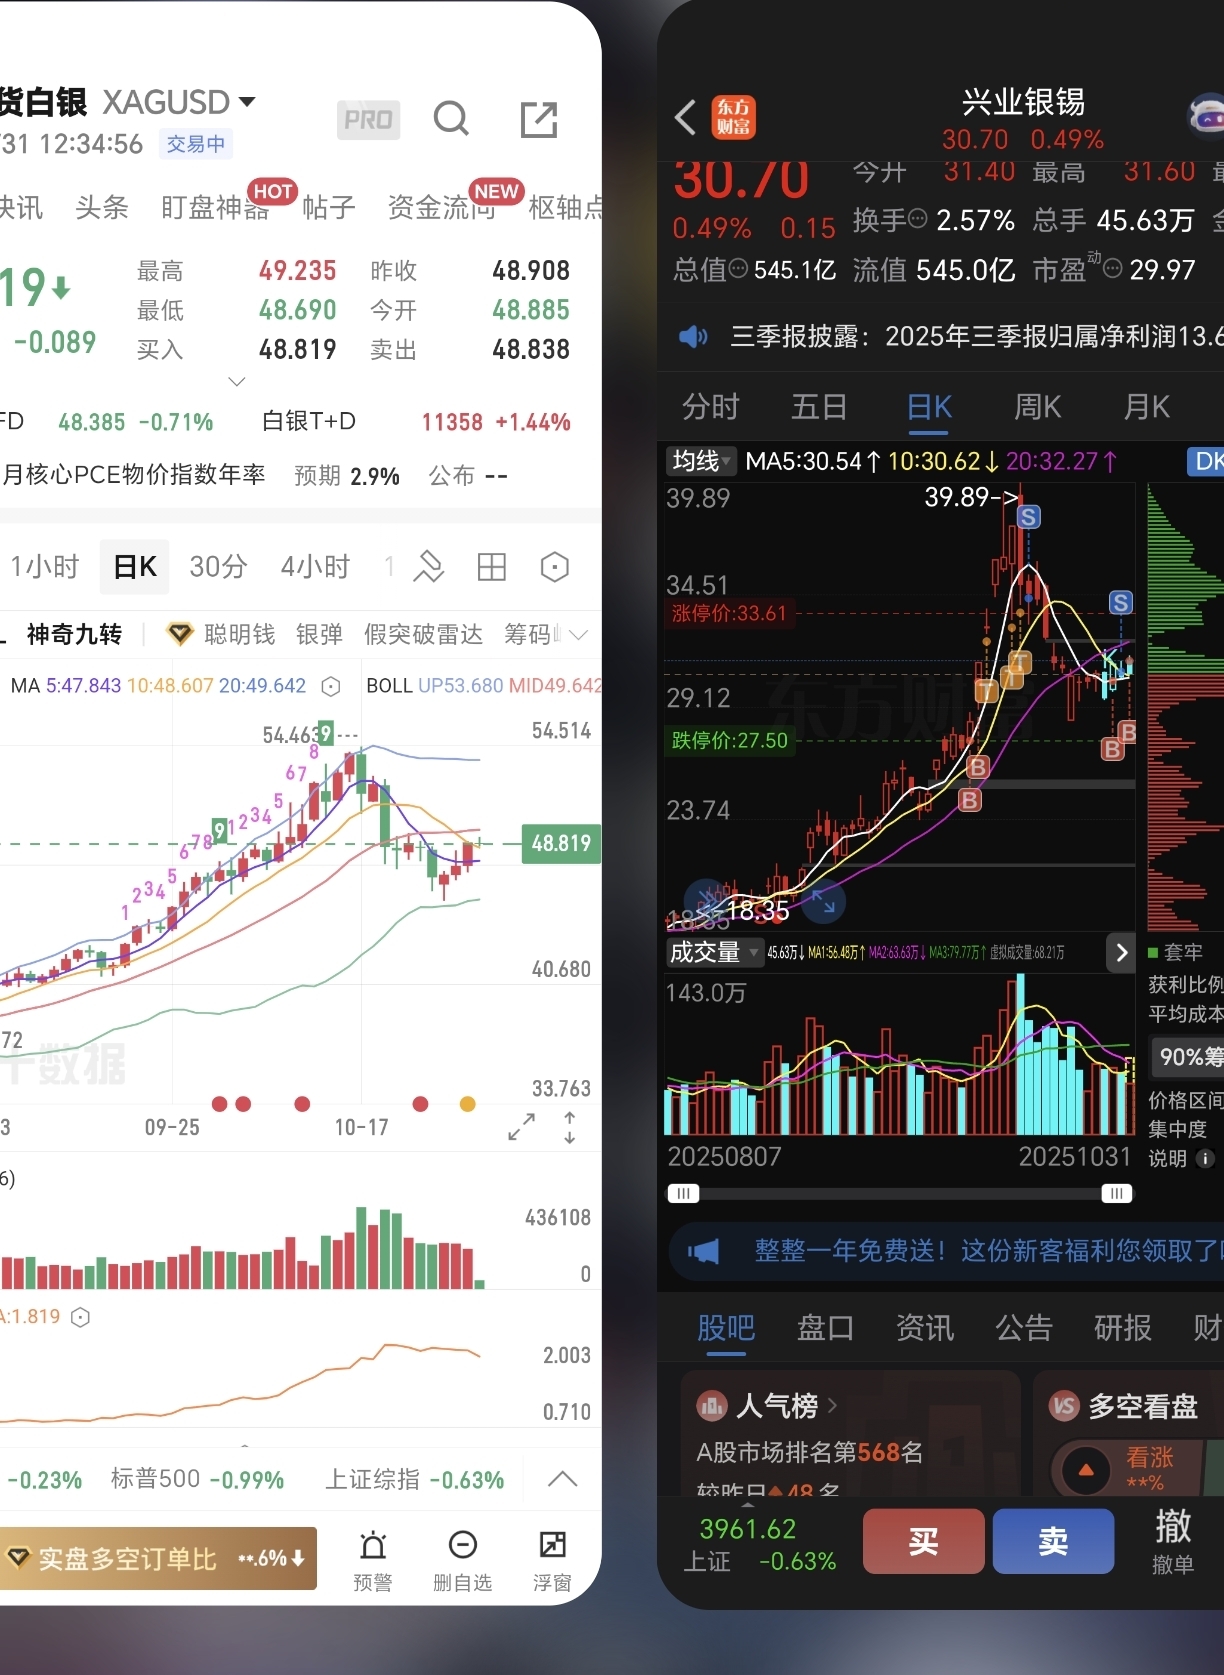1224x1675 pixels.
Task: Open the 三季报披露 announcement text
Action: 977,336
